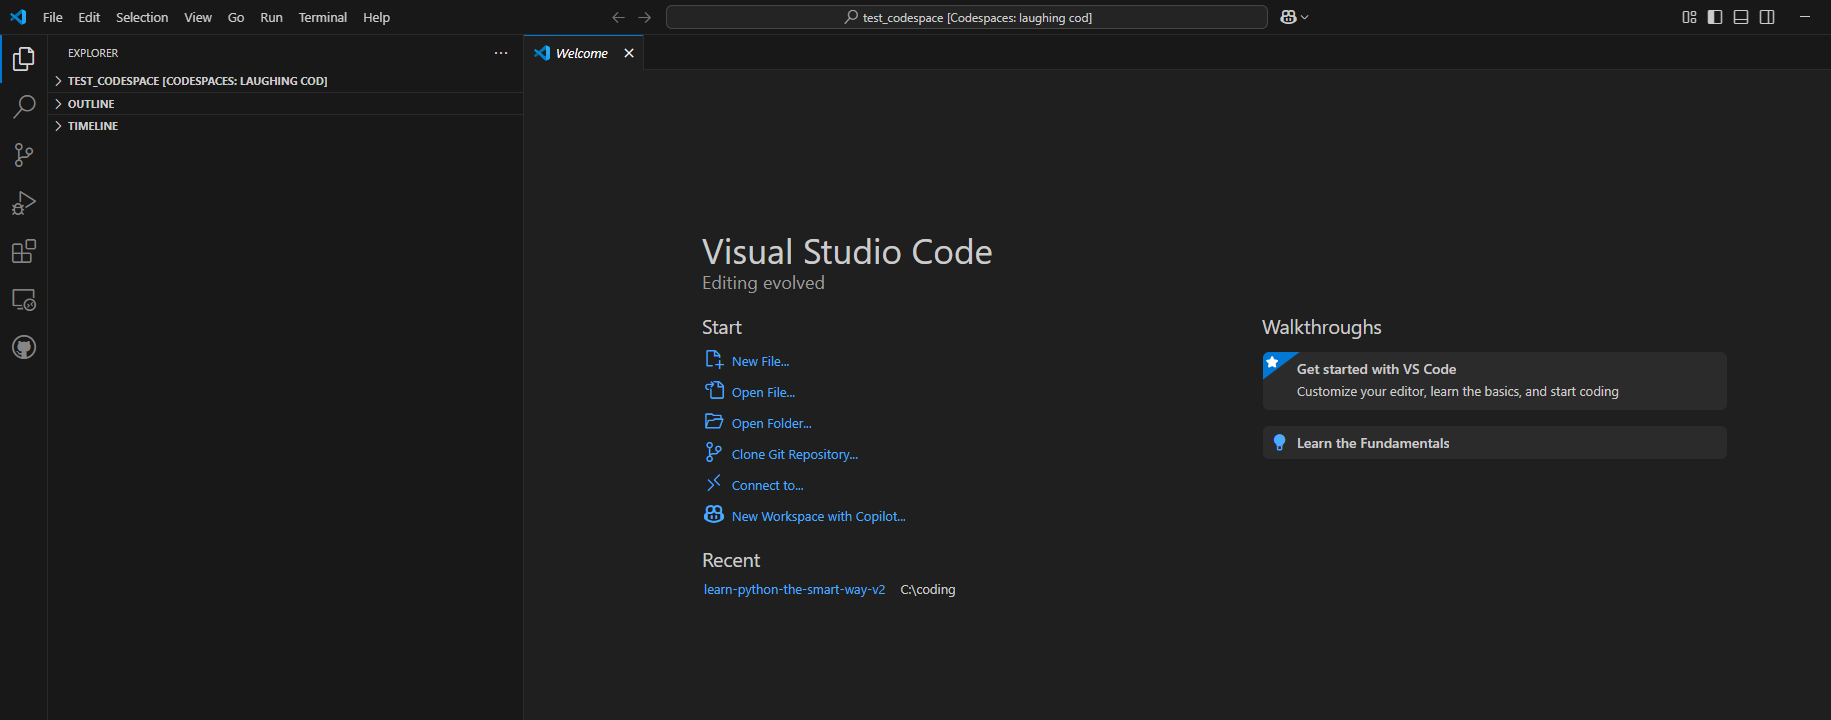The height and width of the screenshot is (720, 1831).
Task: Go forward with the right arrow
Action: (644, 17)
